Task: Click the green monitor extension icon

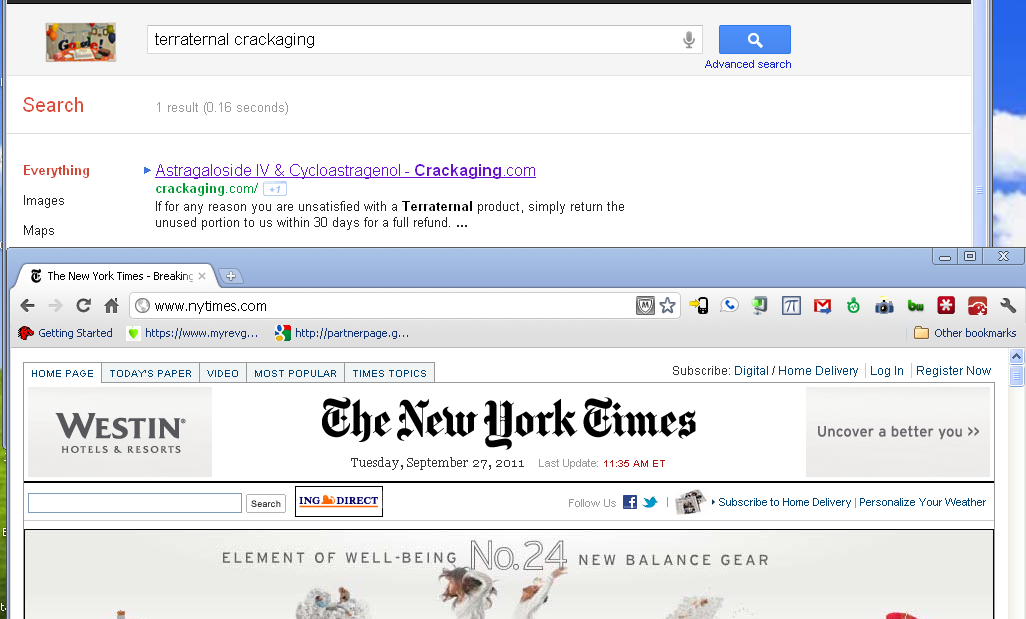Action: 760,306
